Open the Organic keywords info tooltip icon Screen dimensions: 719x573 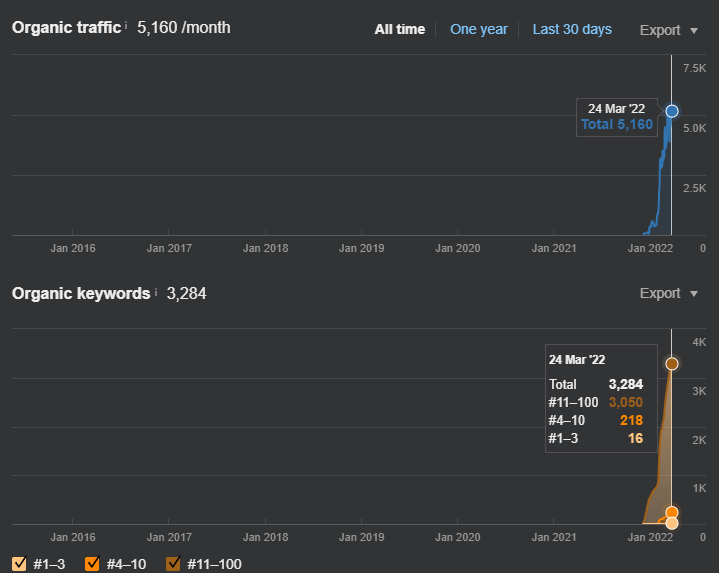click(156, 292)
